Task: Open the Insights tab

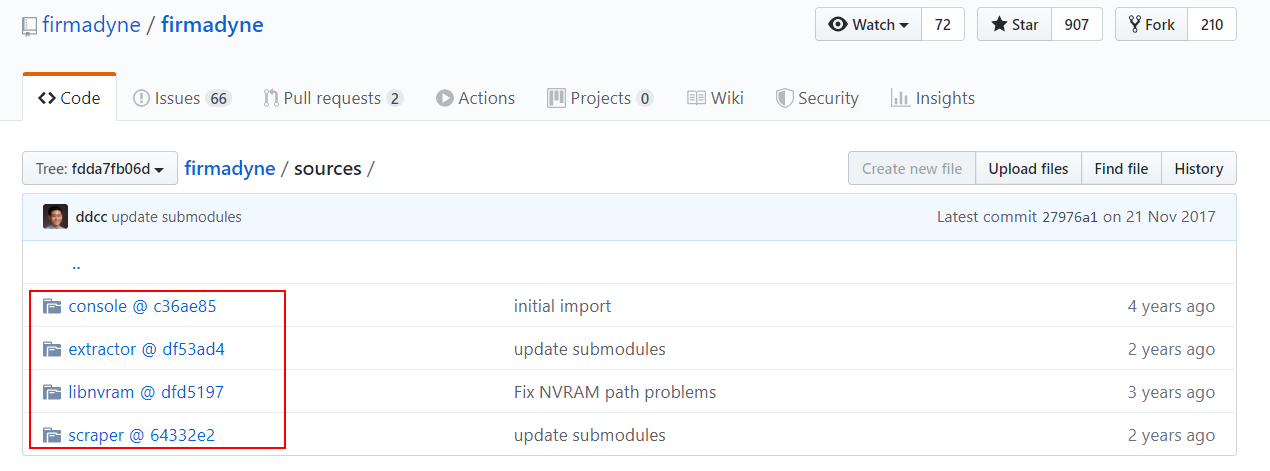Action: tap(932, 98)
